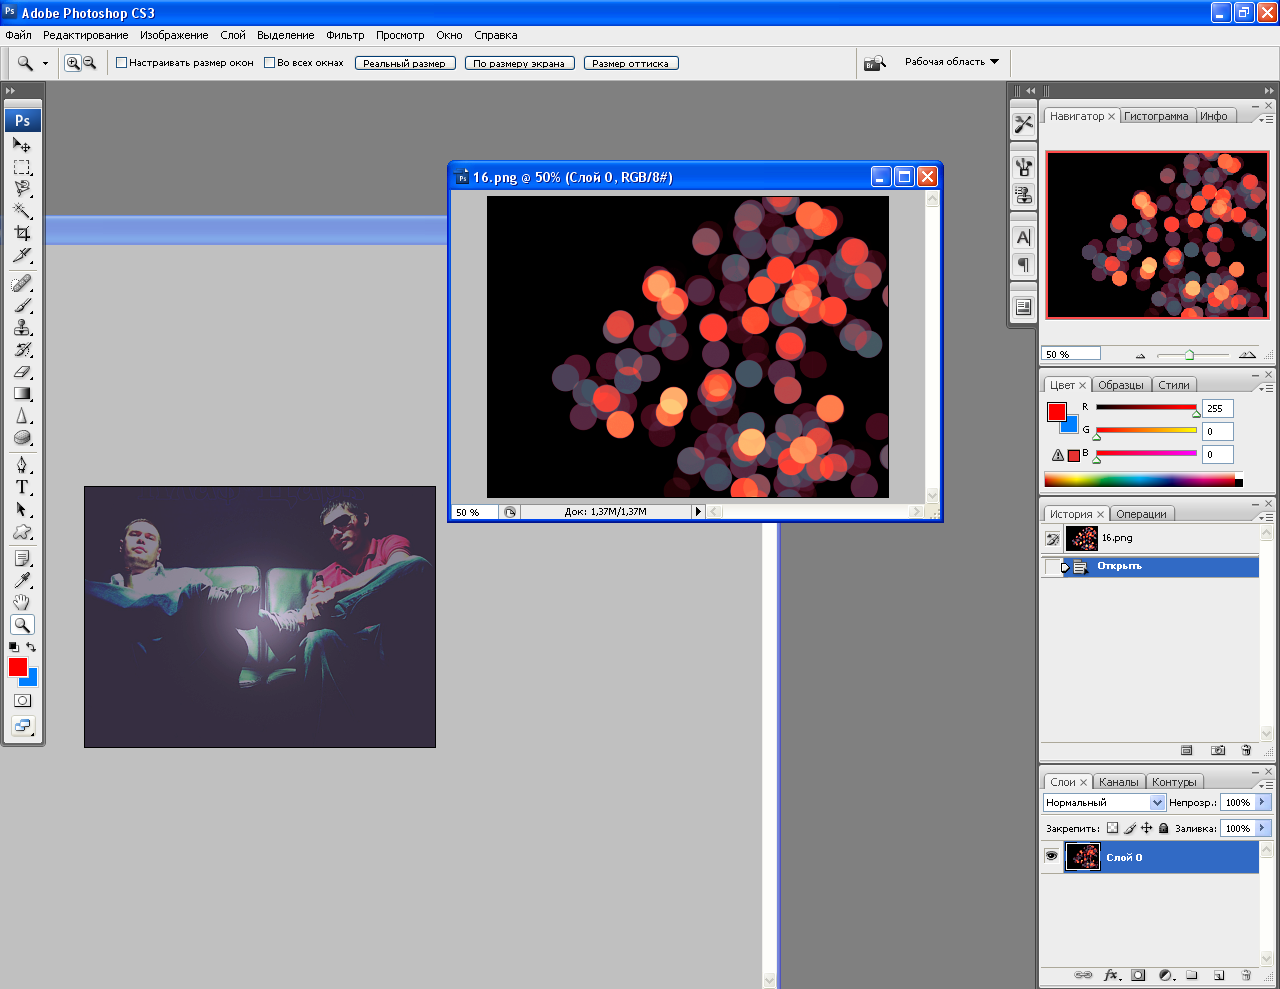The height and width of the screenshot is (989, 1280).
Task: Click the red foreground color swatch in toolbox
Action: pyautogui.click(x=17, y=667)
